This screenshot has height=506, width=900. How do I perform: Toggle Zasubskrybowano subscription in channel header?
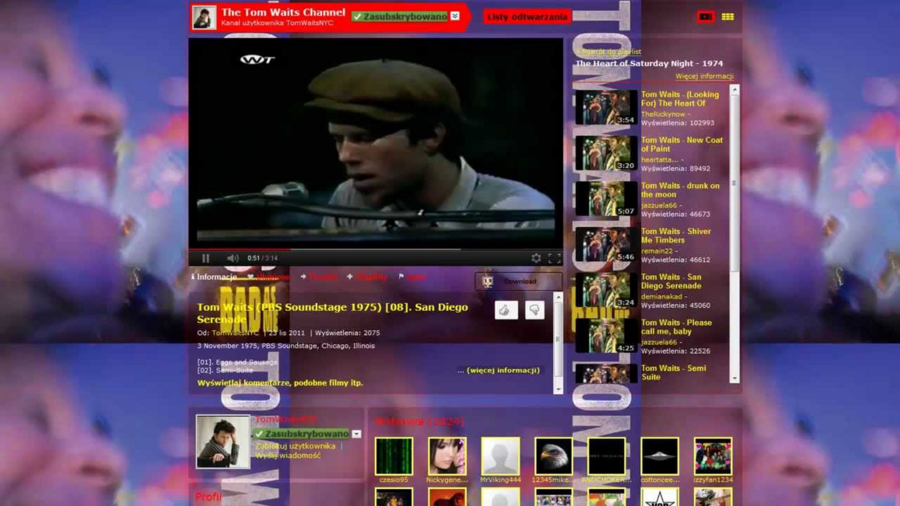[399, 17]
